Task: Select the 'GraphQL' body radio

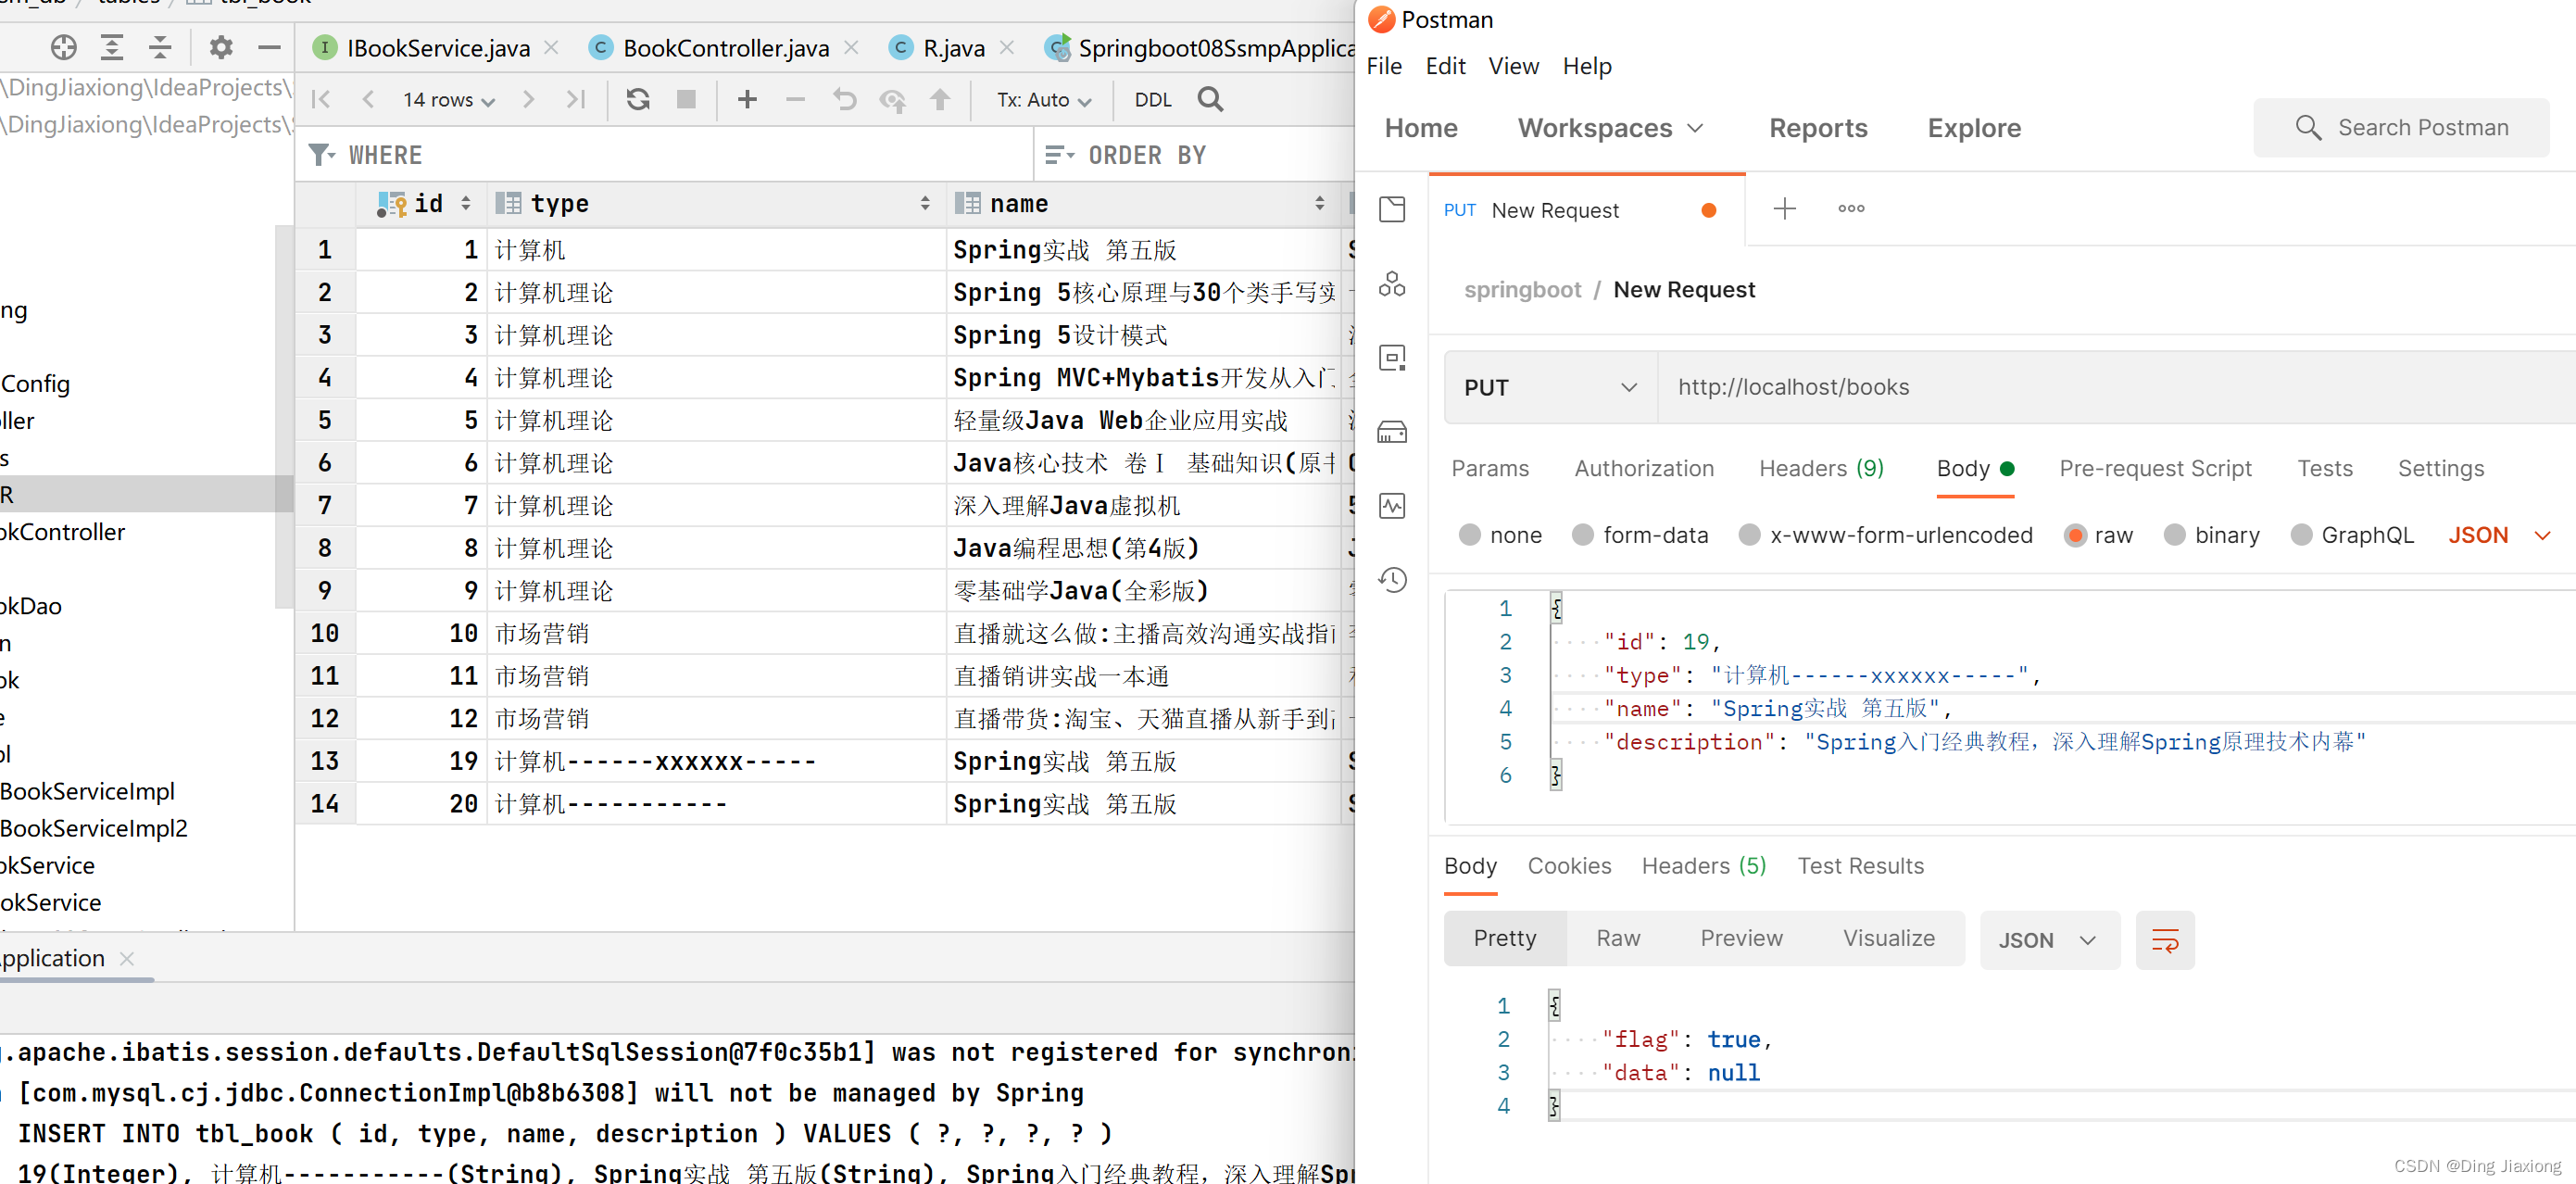Action: (2301, 535)
